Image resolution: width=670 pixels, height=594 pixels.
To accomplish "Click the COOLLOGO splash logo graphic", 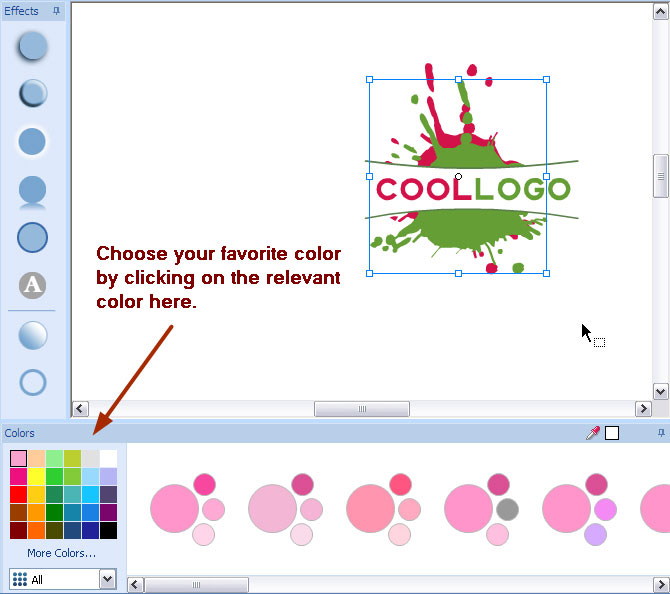I will pos(471,169).
